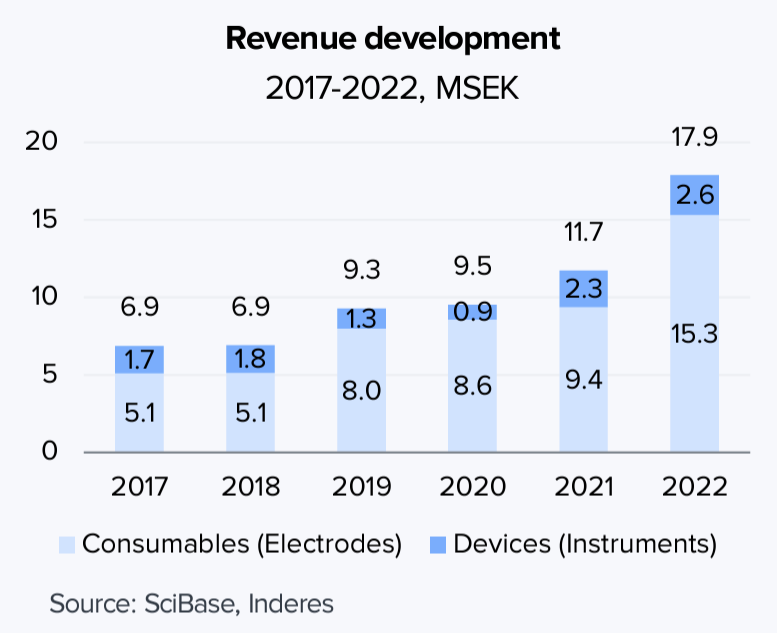Screen dimensions: 777x633
Task: Select the 2021 Consumables segment showing 9.4
Action: click(583, 380)
